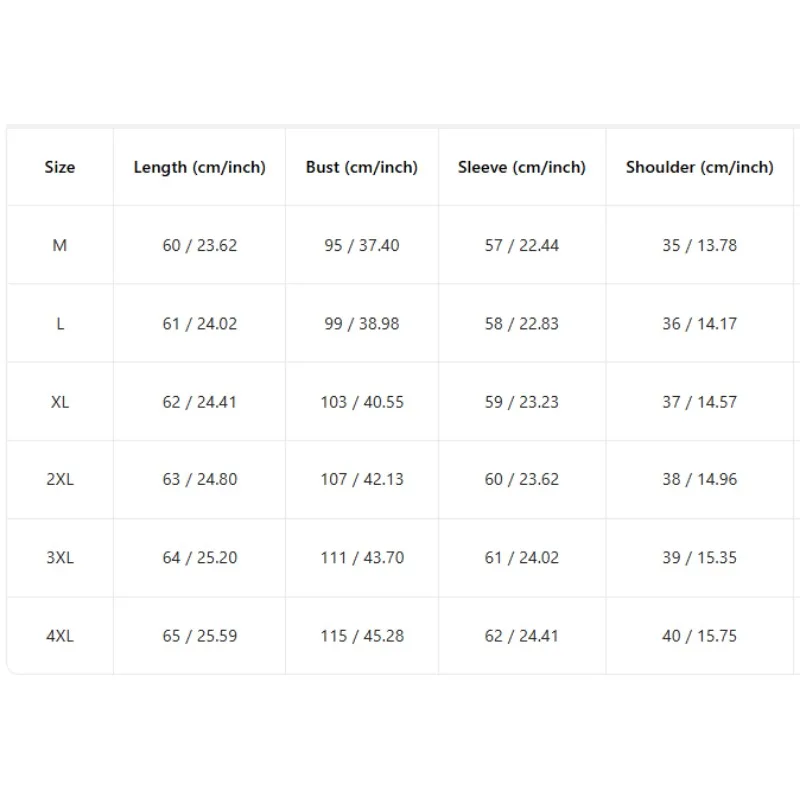Viewport: 800px width, 800px height.
Task: Click the L size row label
Action: (x=60, y=324)
